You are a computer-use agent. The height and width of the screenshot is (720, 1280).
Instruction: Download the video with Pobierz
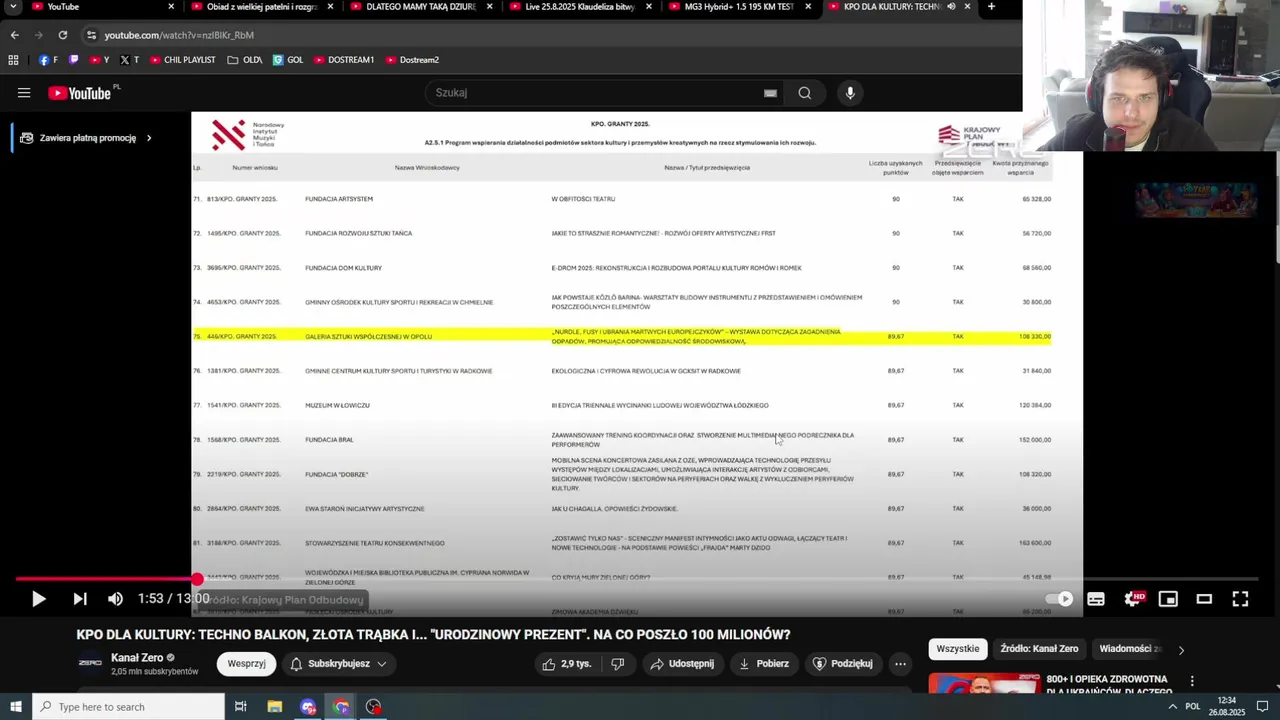click(764, 664)
